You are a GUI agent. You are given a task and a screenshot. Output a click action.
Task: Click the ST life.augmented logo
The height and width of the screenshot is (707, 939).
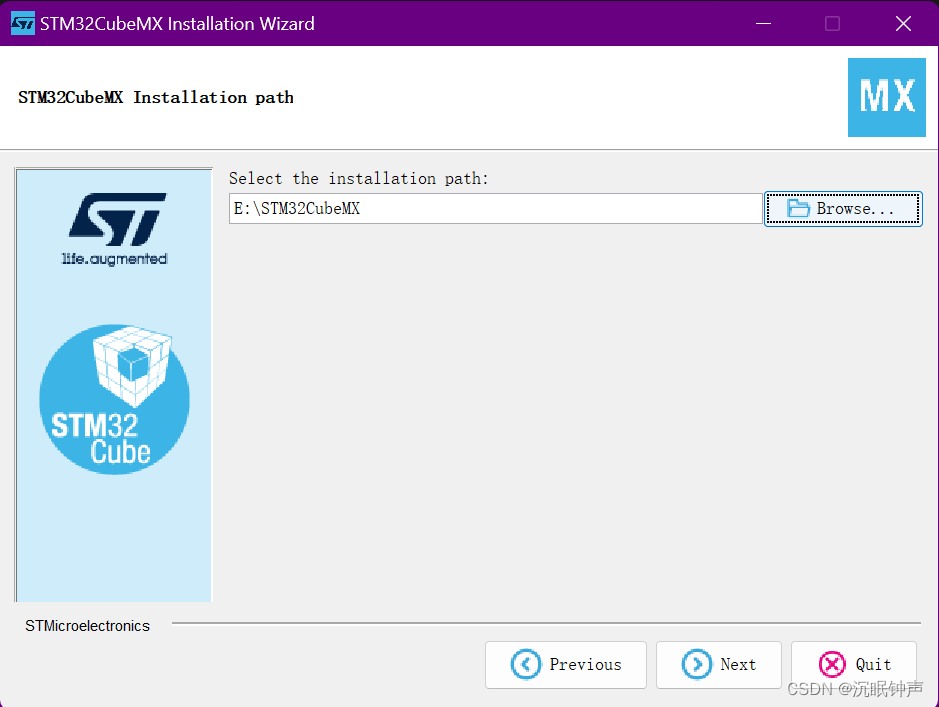click(115, 229)
